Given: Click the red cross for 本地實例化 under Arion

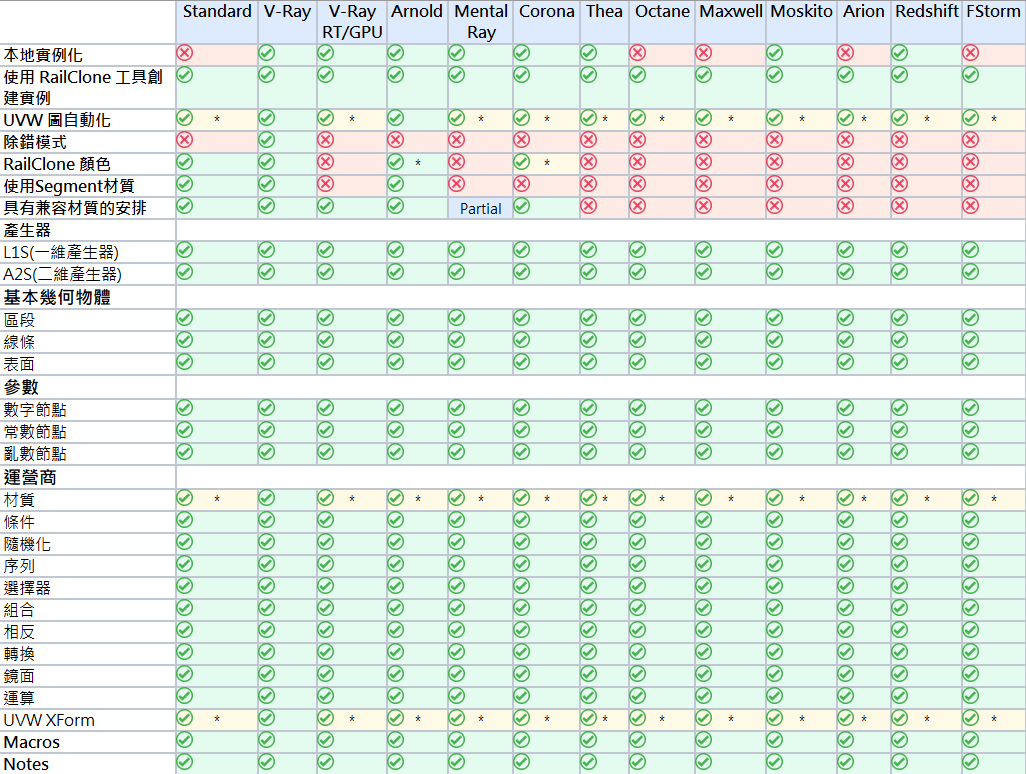Looking at the screenshot, I should [845, 53].
